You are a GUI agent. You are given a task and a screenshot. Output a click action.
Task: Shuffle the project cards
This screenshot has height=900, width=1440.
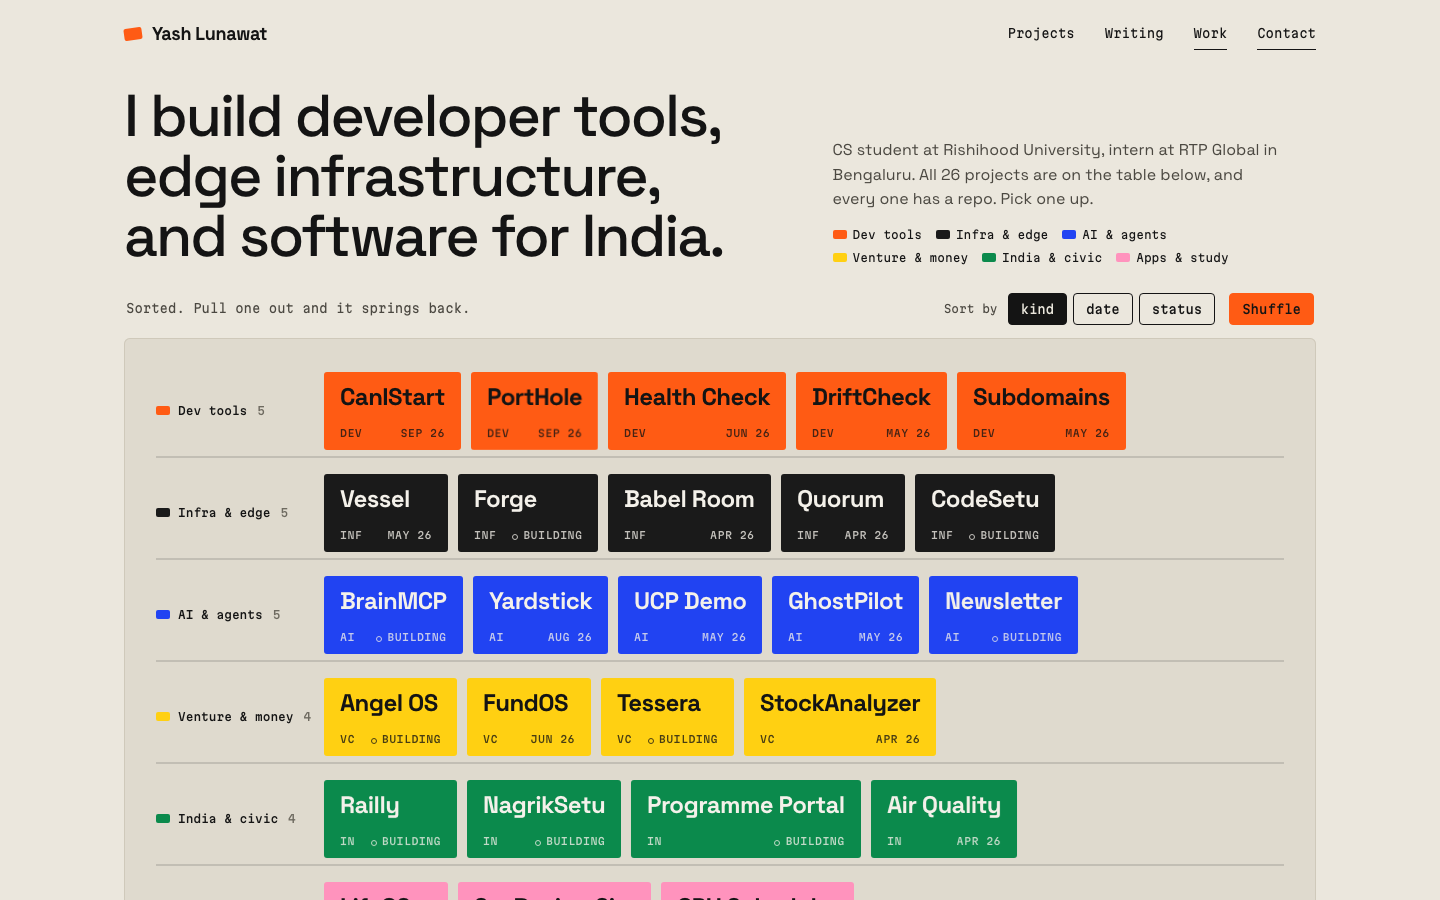pos(1271,309)
